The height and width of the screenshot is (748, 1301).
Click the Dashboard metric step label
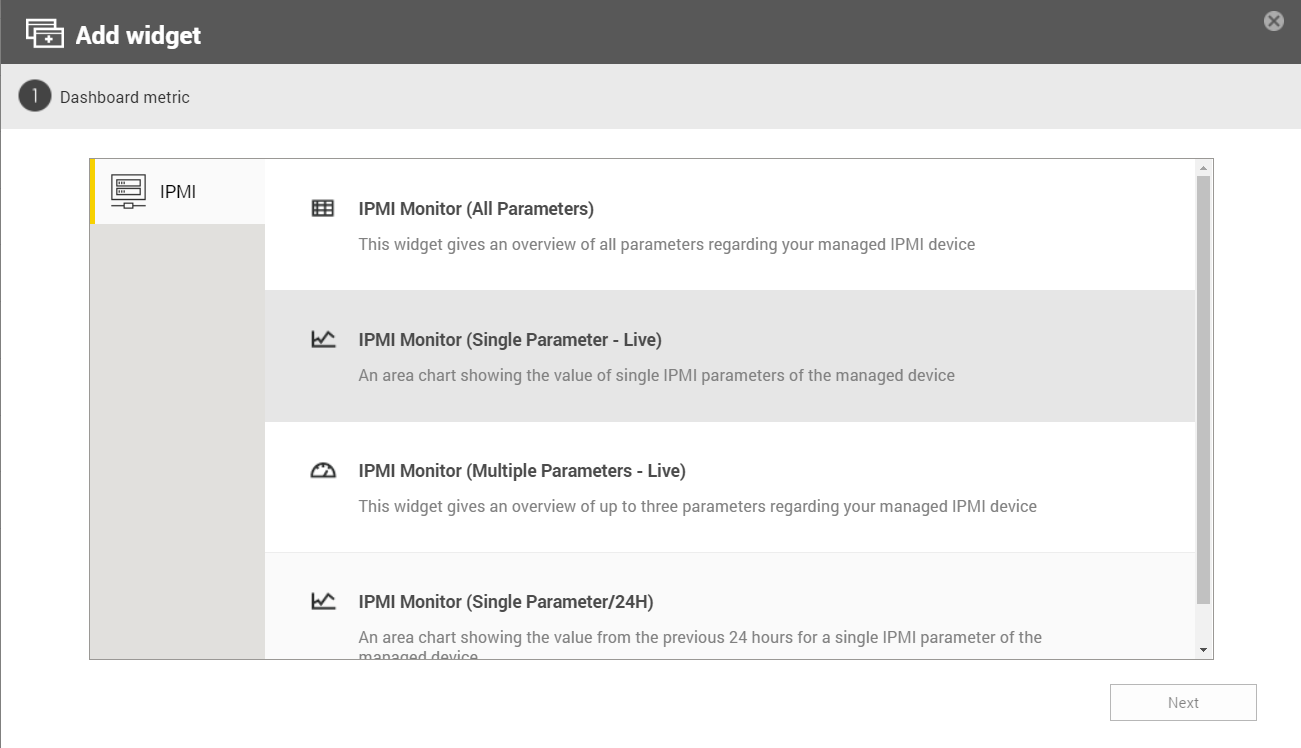(x=125, y=97)
